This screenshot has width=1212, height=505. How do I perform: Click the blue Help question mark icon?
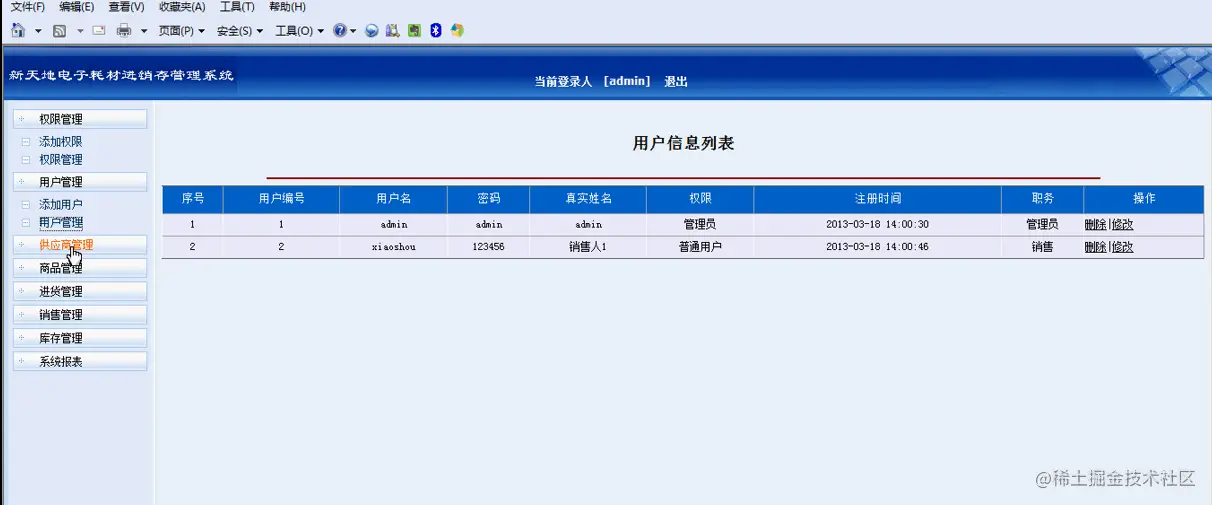[340, 31]
